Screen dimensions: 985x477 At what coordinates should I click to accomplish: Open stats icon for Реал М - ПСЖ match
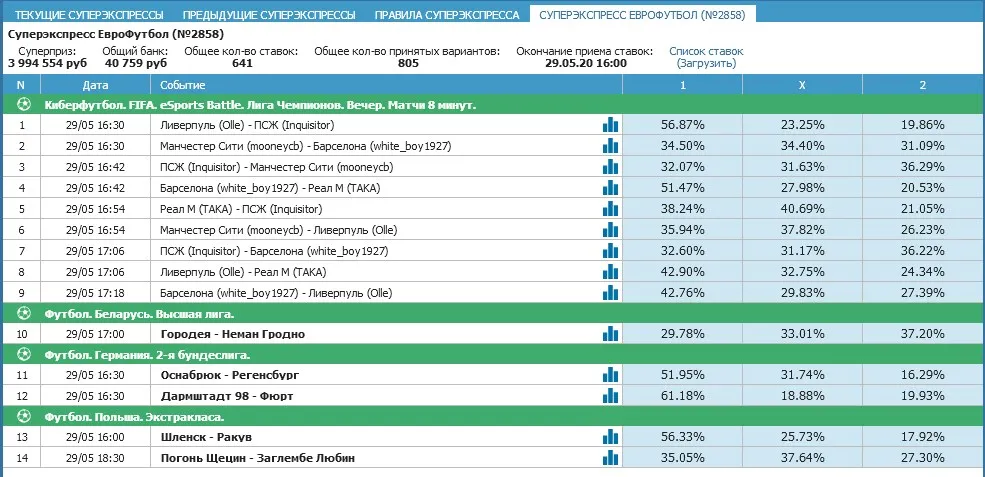tap(610, 209)
